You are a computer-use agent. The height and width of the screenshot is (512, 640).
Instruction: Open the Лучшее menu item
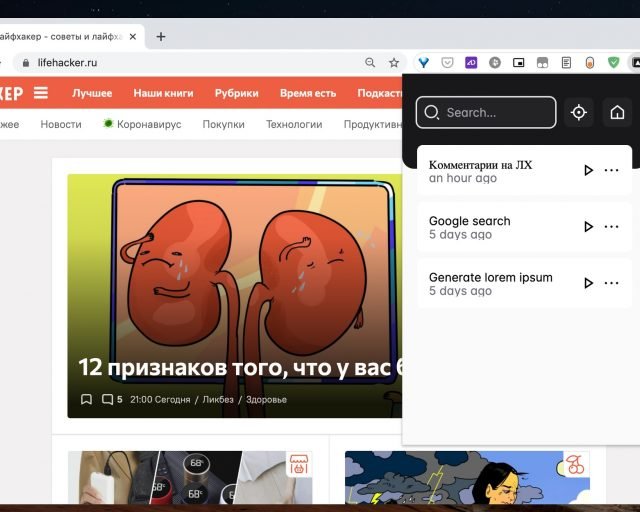pos(92,93)
